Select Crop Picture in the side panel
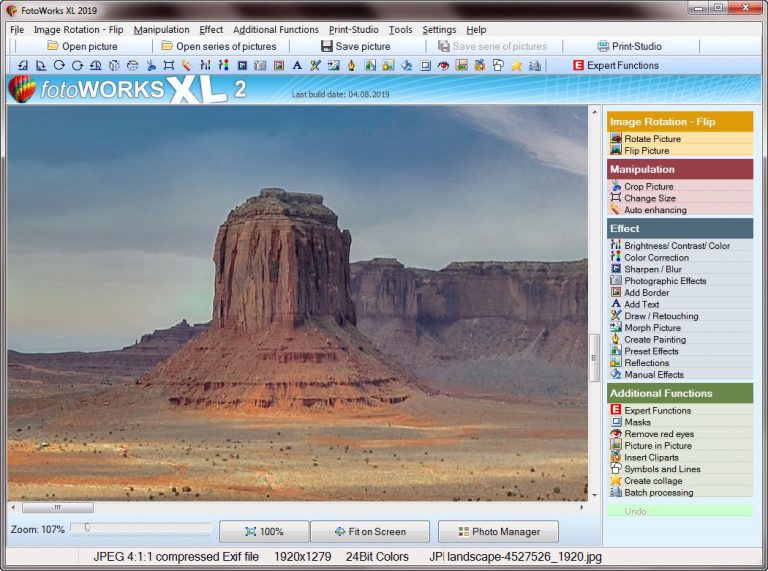The height and width of the screenshot is (571, 768). click(680, 186)
